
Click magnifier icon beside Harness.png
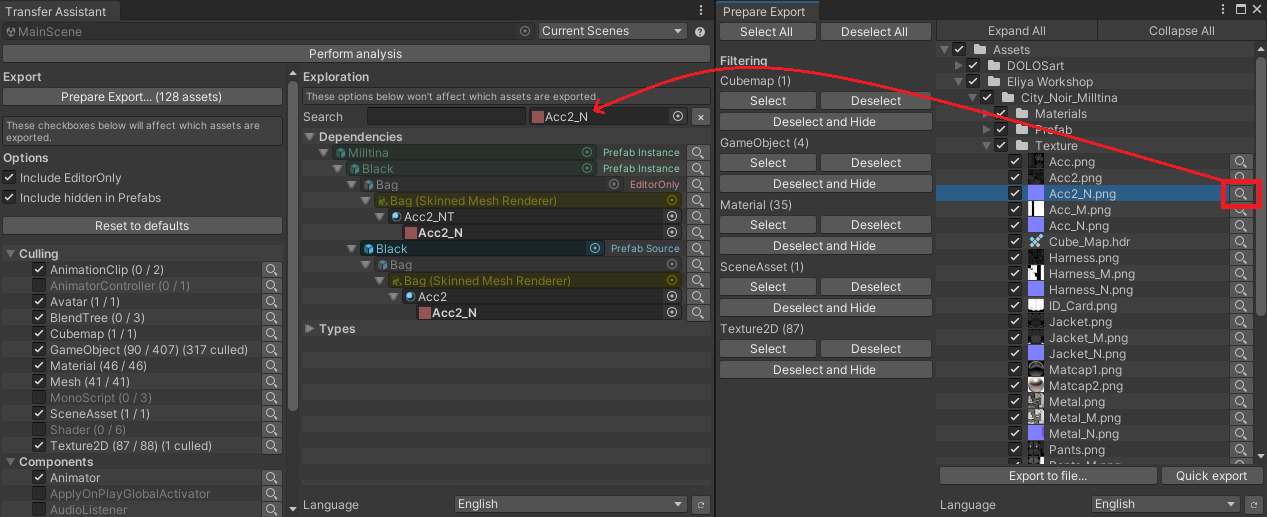[1240, 257]
